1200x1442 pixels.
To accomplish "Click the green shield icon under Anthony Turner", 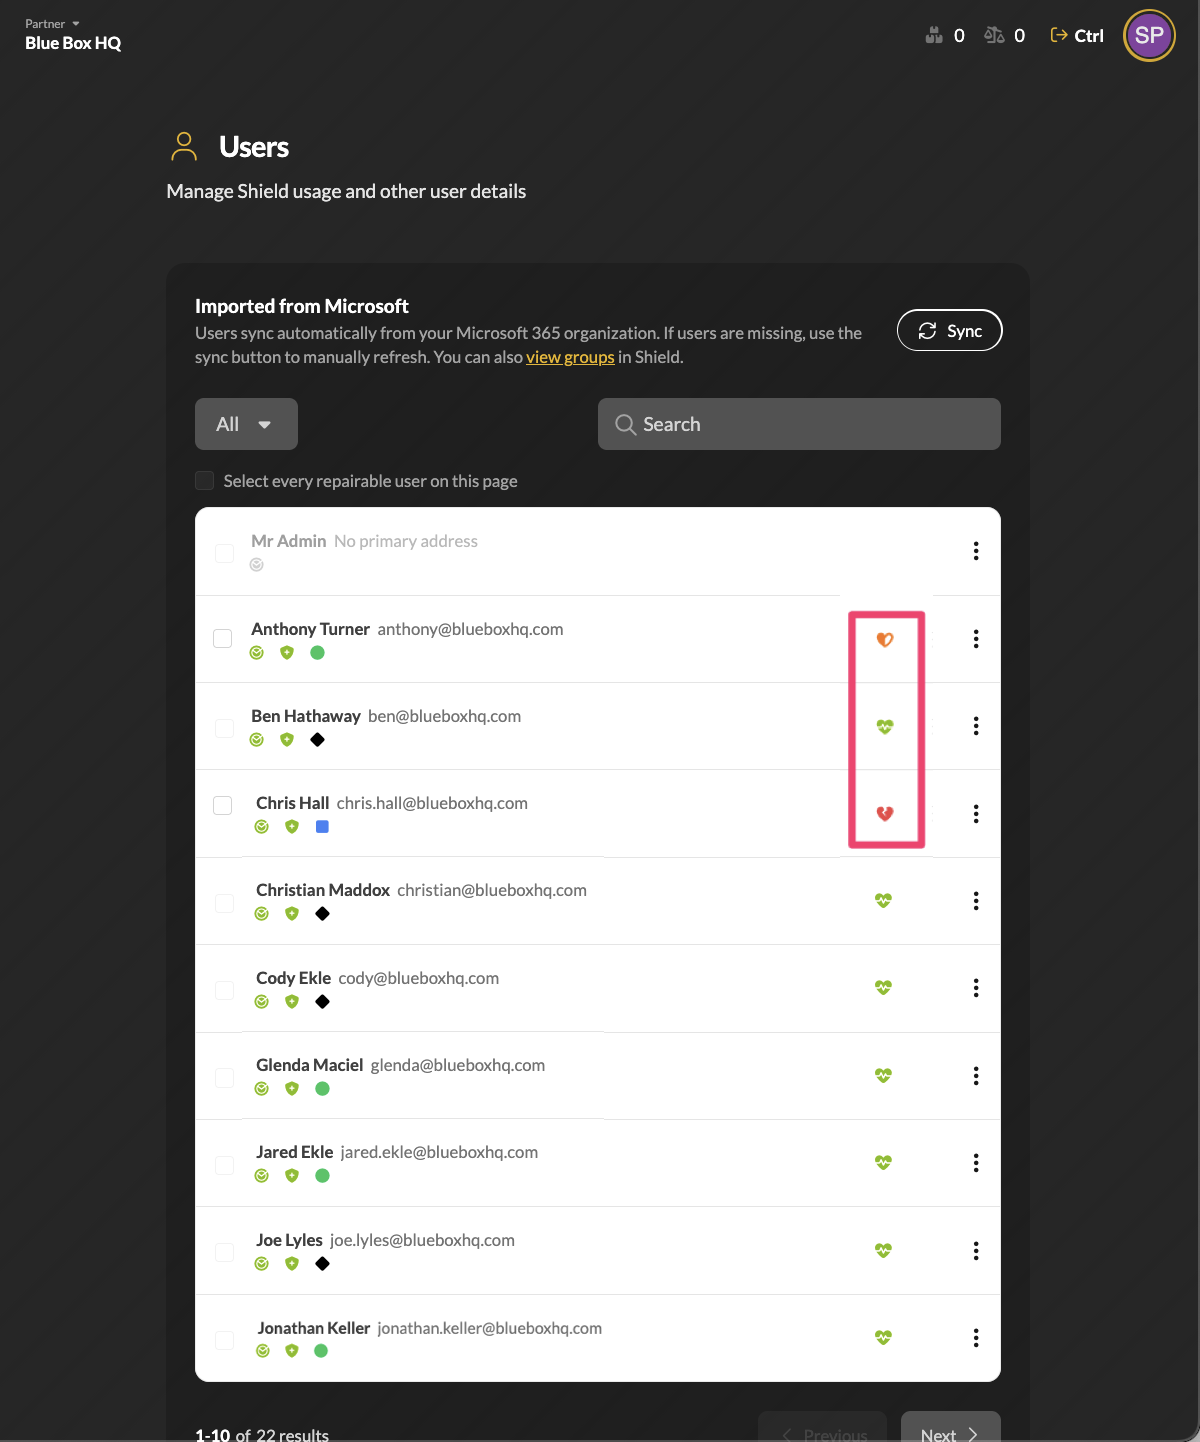I will (x=287, y=653).
